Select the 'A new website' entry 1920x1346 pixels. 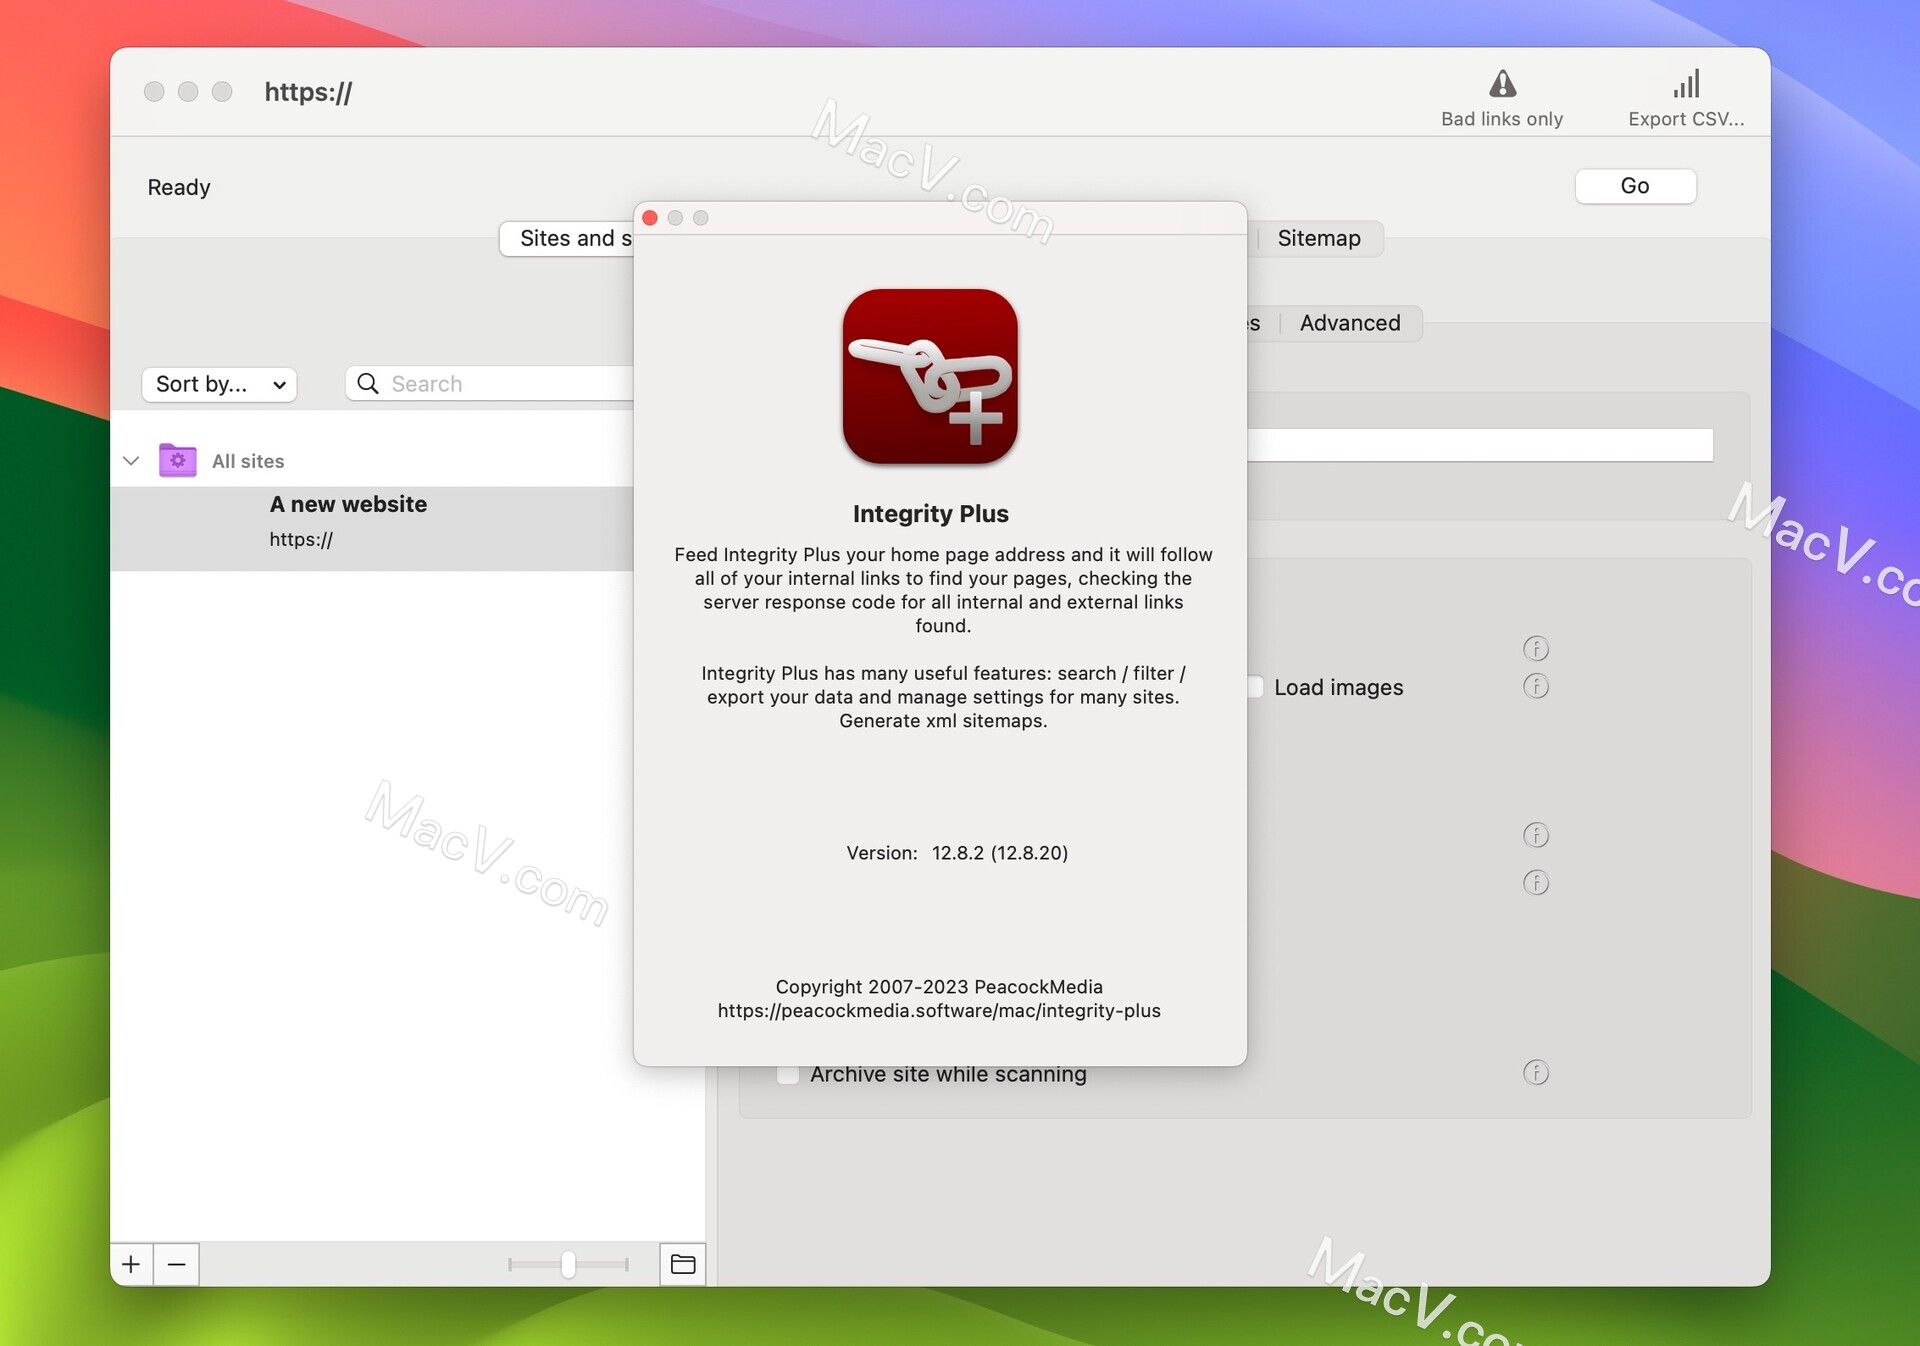coord(372,529)
